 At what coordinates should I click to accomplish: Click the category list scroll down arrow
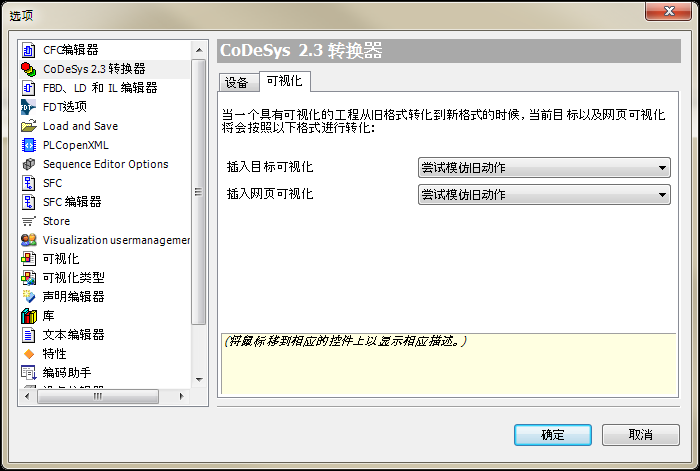click(199, 380)
